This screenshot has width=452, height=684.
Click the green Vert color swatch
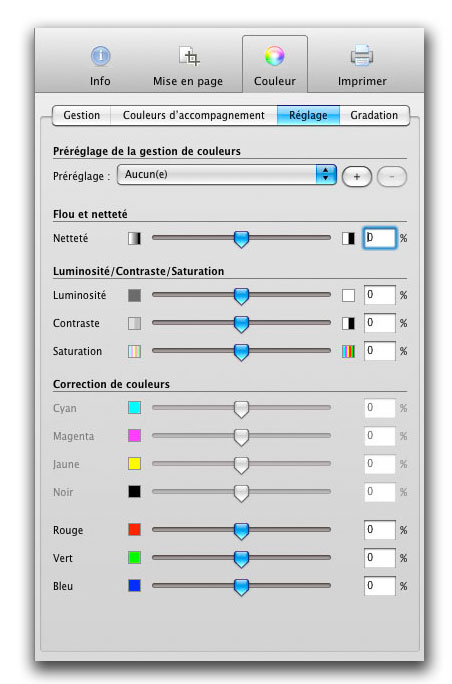pyautogui.click(x=134, y=557)
